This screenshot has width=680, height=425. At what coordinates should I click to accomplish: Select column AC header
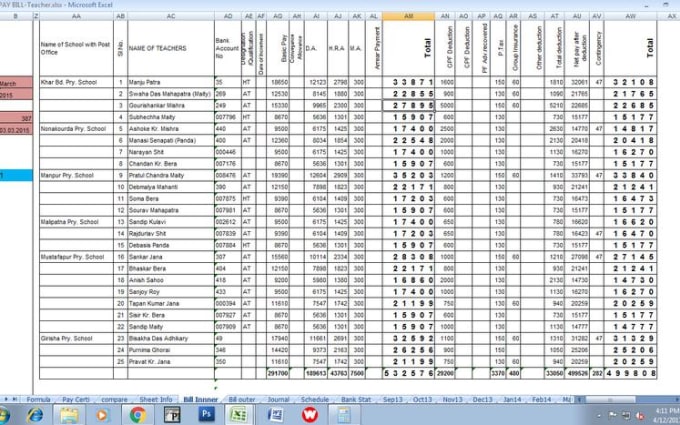coord(171,16)
